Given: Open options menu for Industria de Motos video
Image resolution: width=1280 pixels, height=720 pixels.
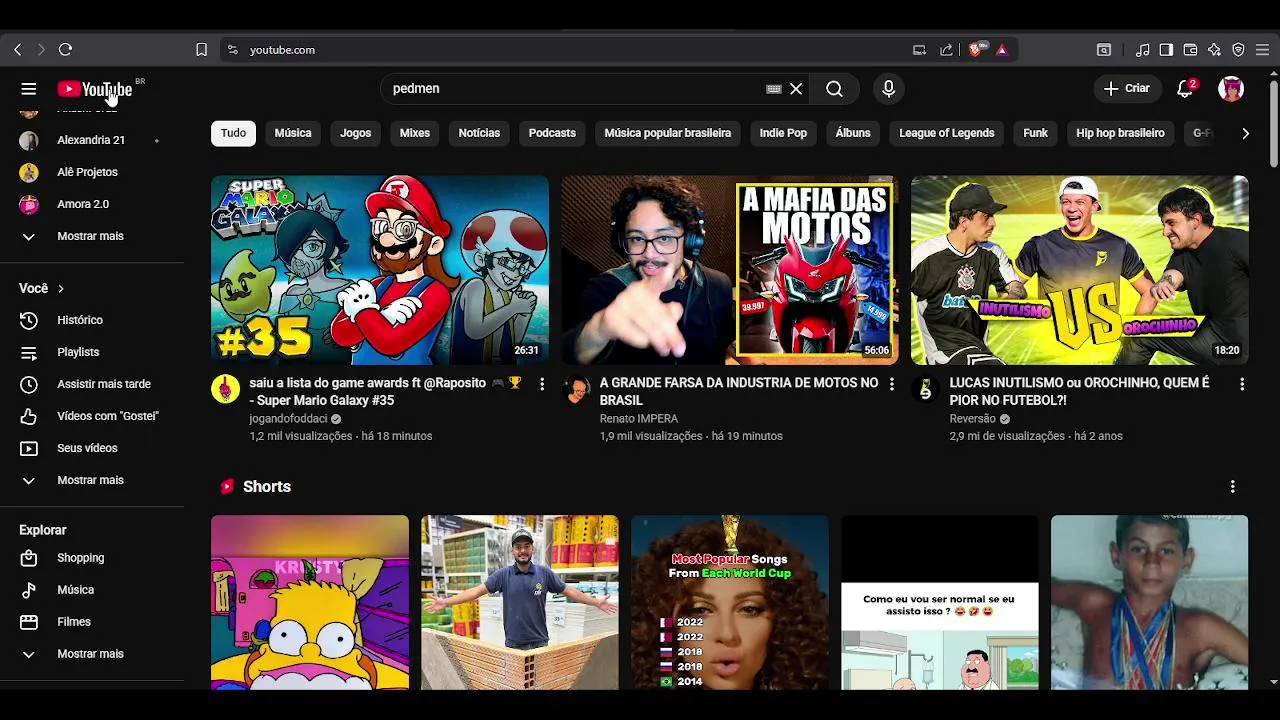Looking at the screenshot, I should [892, 384].
